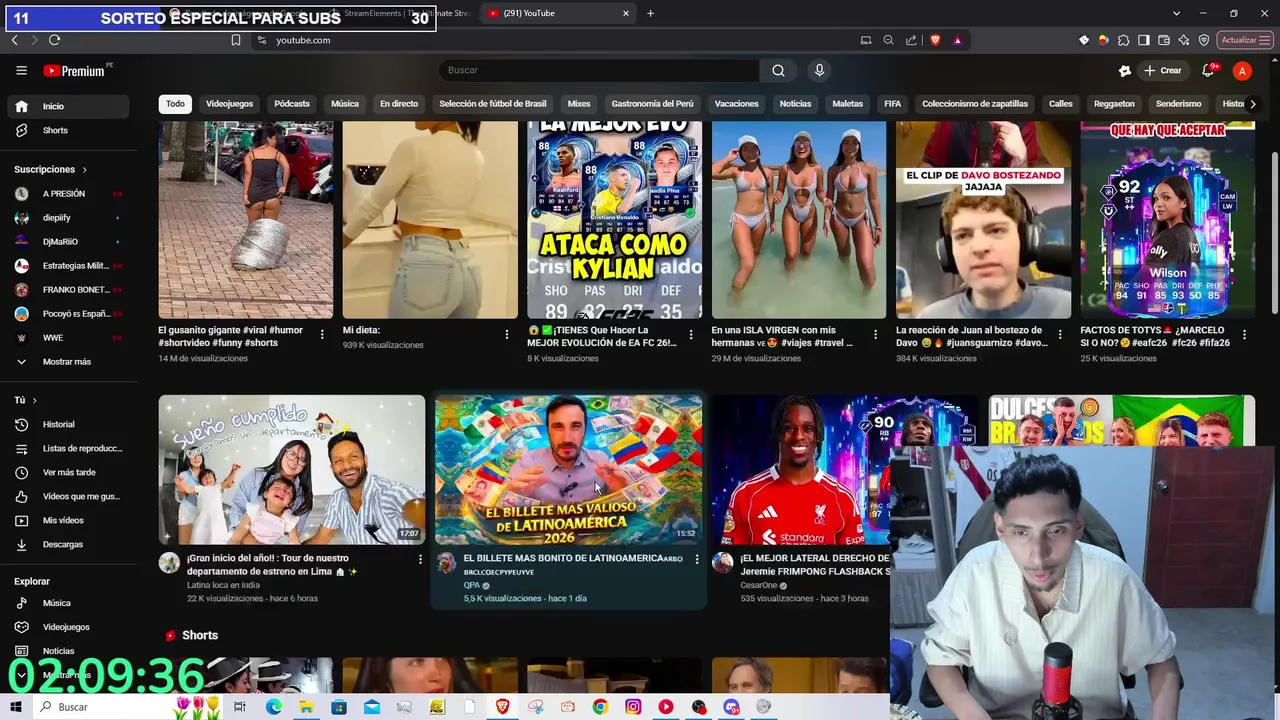Open Ver más tarde playlist
This screenshot has width=1280, height=720.
click(69, 472)
